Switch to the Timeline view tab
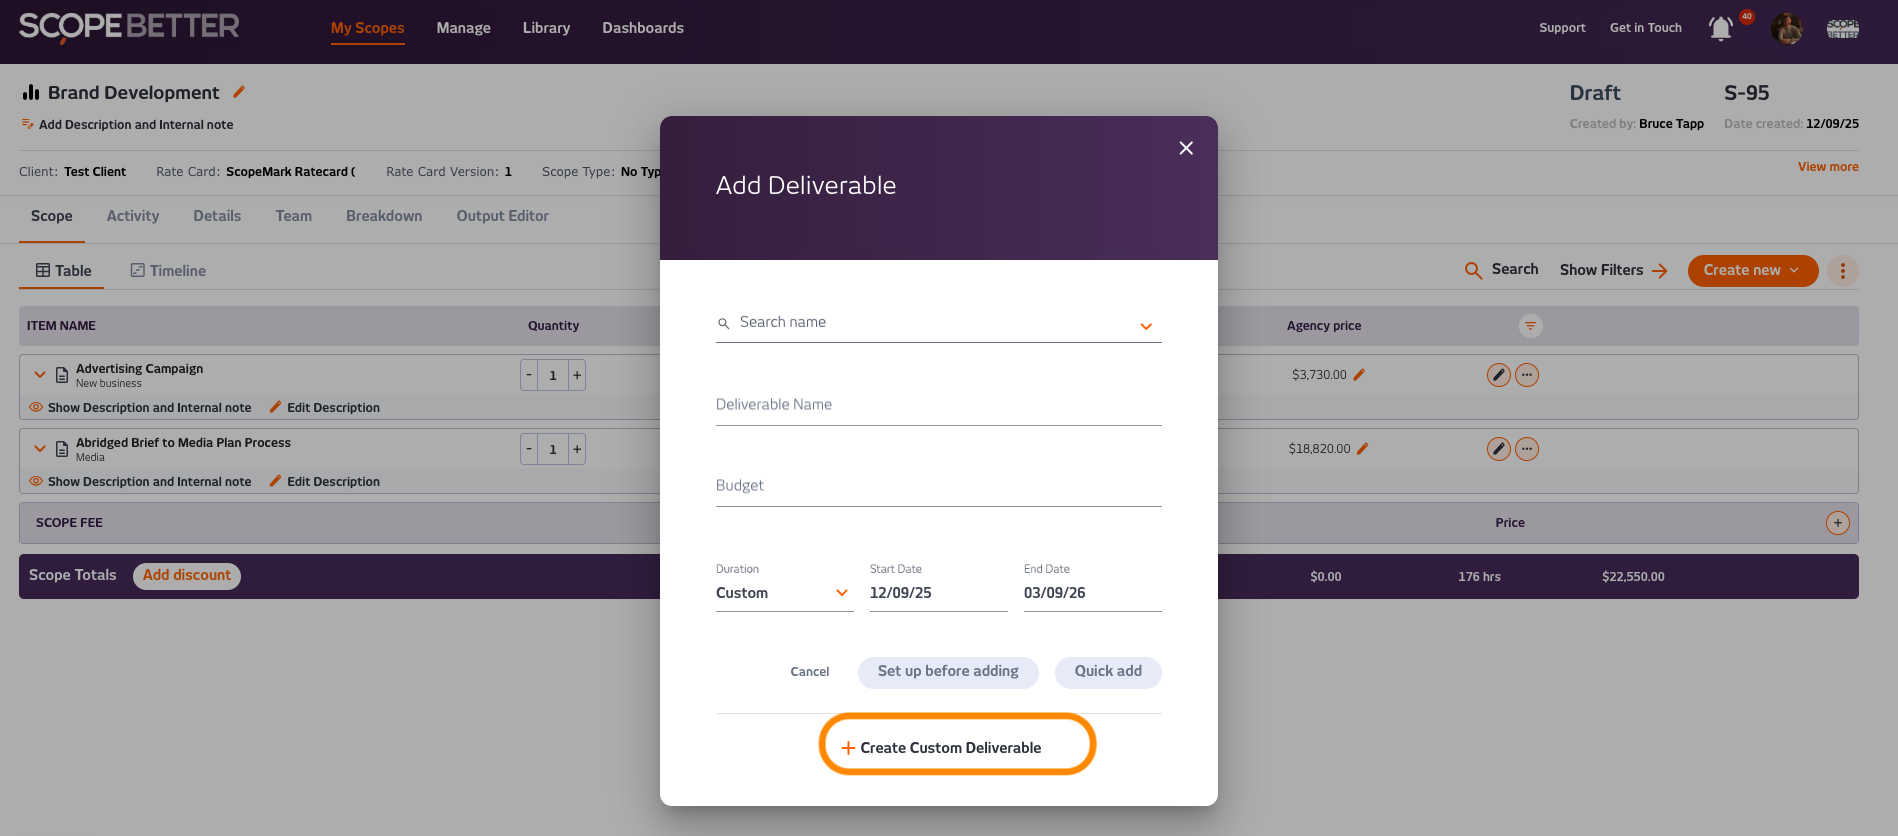This screenshot has height=836, width=1898. point(168,271)
